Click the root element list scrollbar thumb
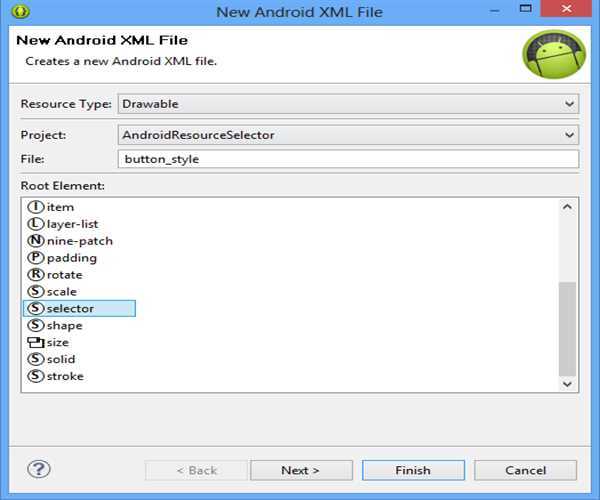The height and width of the screenshot is (500, 600). point(567,327)
